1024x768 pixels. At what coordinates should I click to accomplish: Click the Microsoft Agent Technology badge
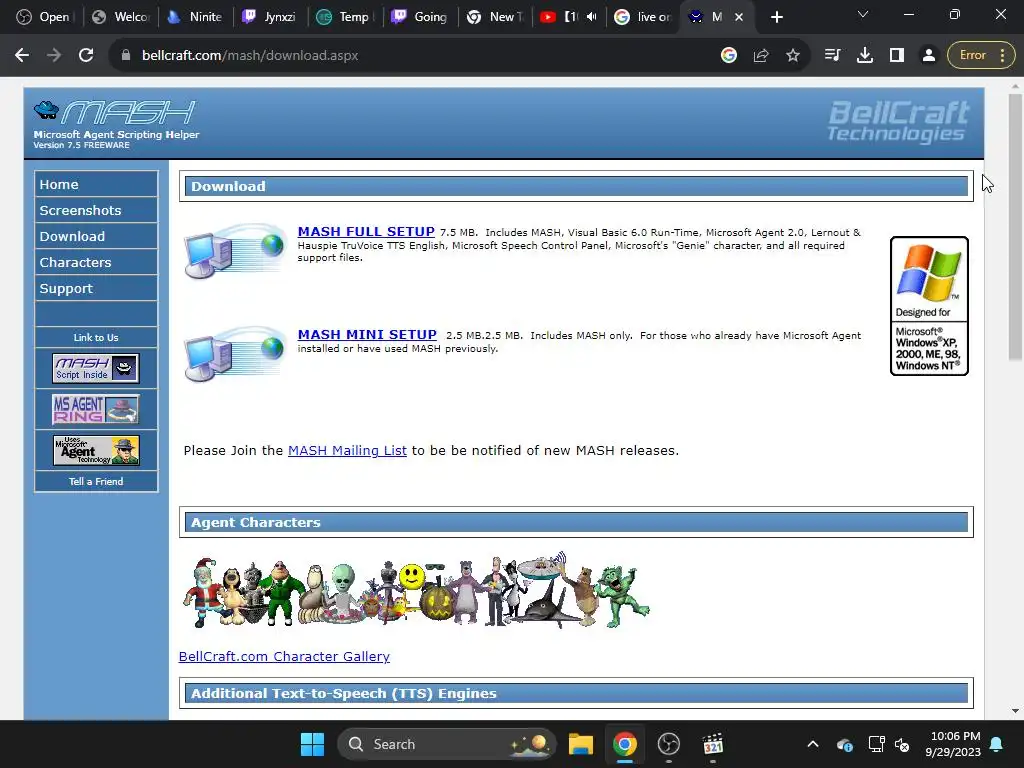click(x=96, y=451)
